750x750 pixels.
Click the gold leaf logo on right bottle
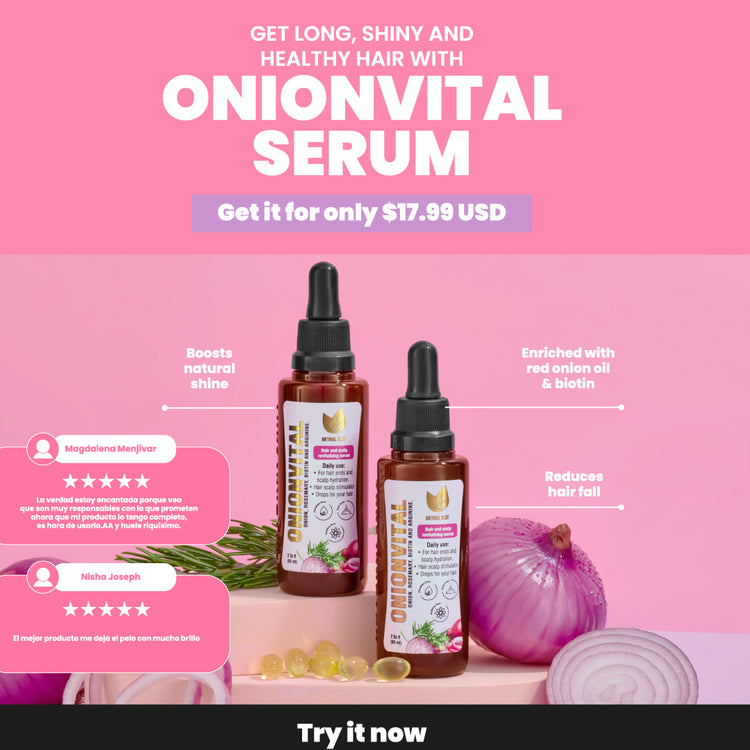(437, 499)
